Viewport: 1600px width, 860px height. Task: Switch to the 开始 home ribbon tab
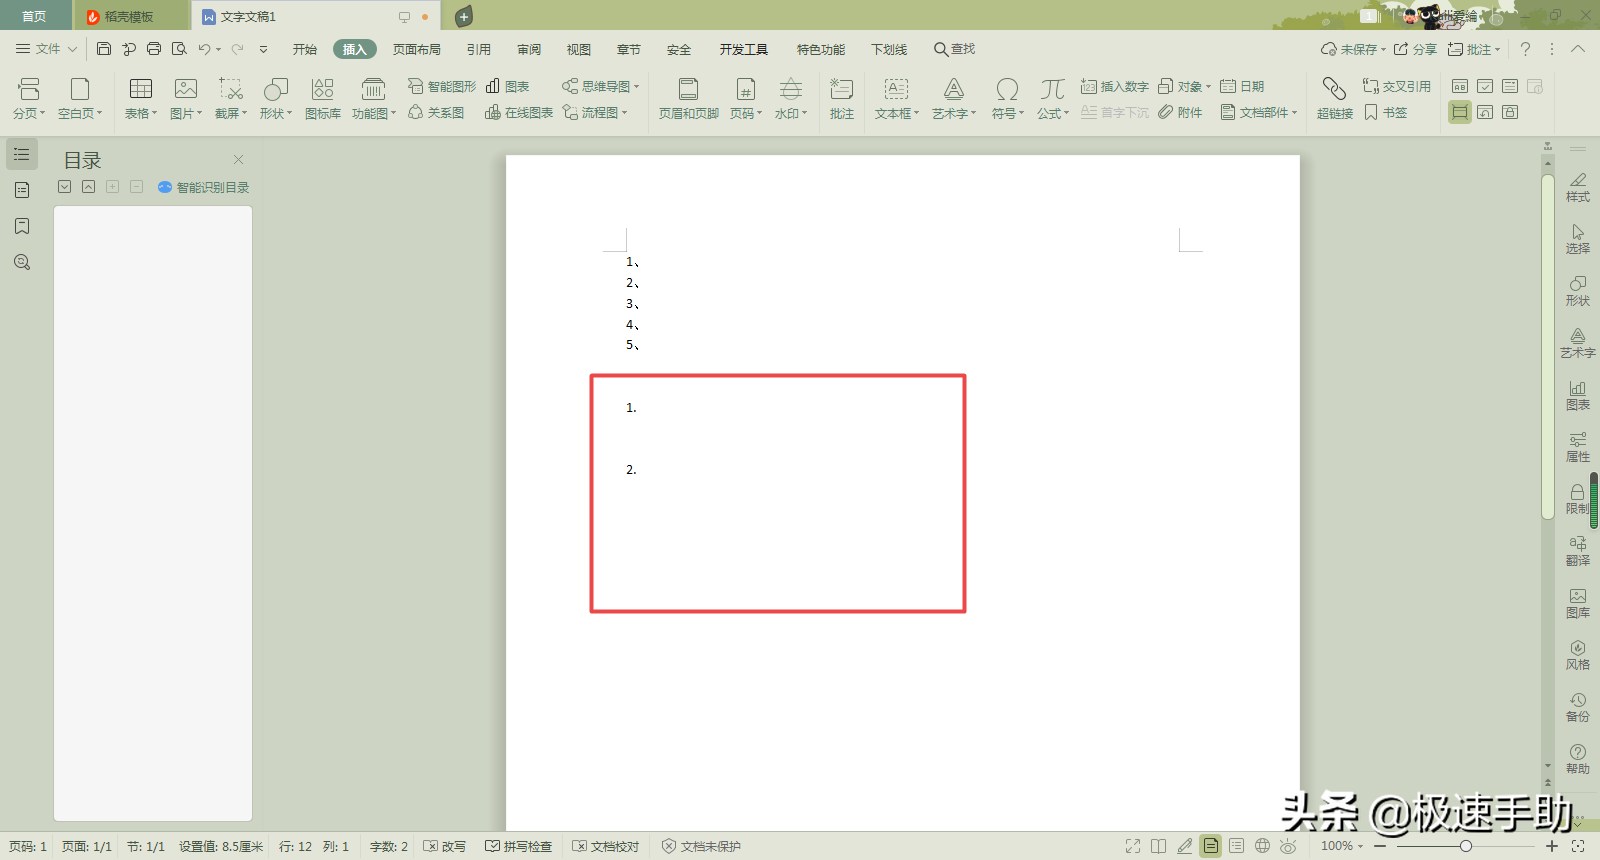[x=305, y=49]
